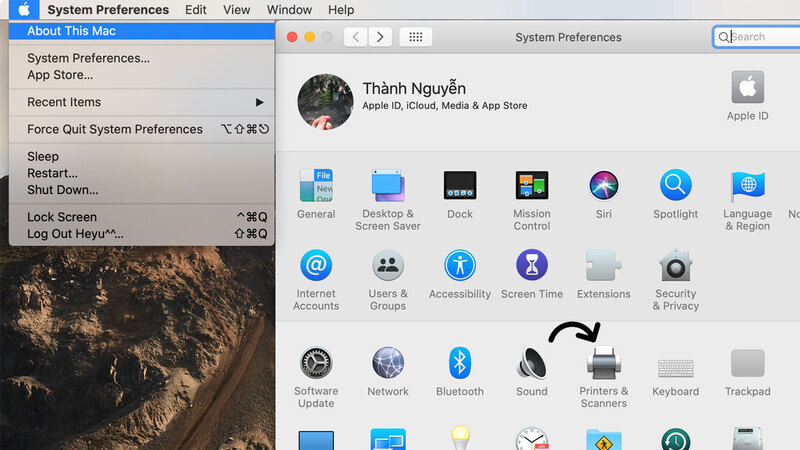This screenshot has height=450, width=800.
Task: Click the Apple logo menu
Action: click(23, 9)
